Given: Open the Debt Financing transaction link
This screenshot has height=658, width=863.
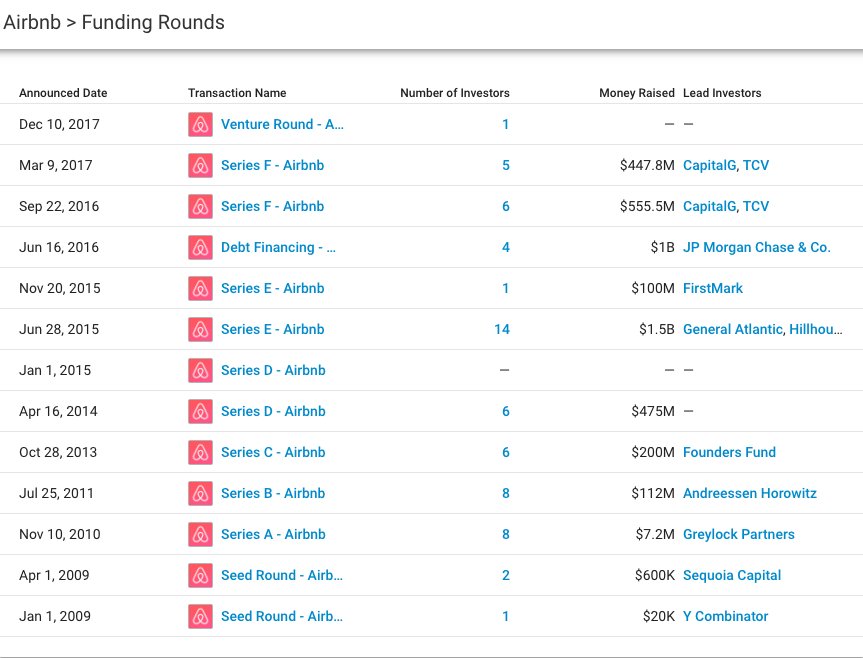Looking at the screenshot, I should pyautogui.click(x=278, y=248).
